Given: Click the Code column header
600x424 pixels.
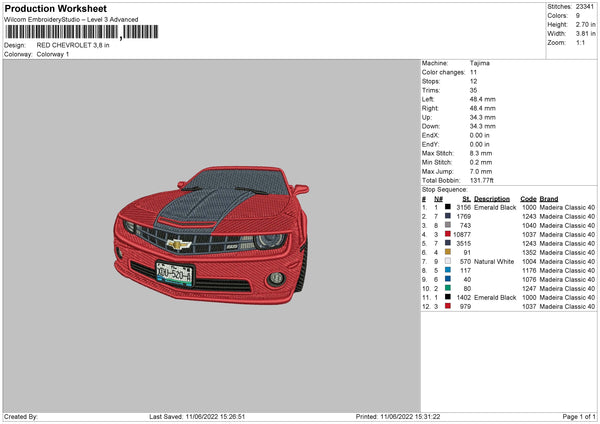Looking at the screenshot, I should [528, 198].
